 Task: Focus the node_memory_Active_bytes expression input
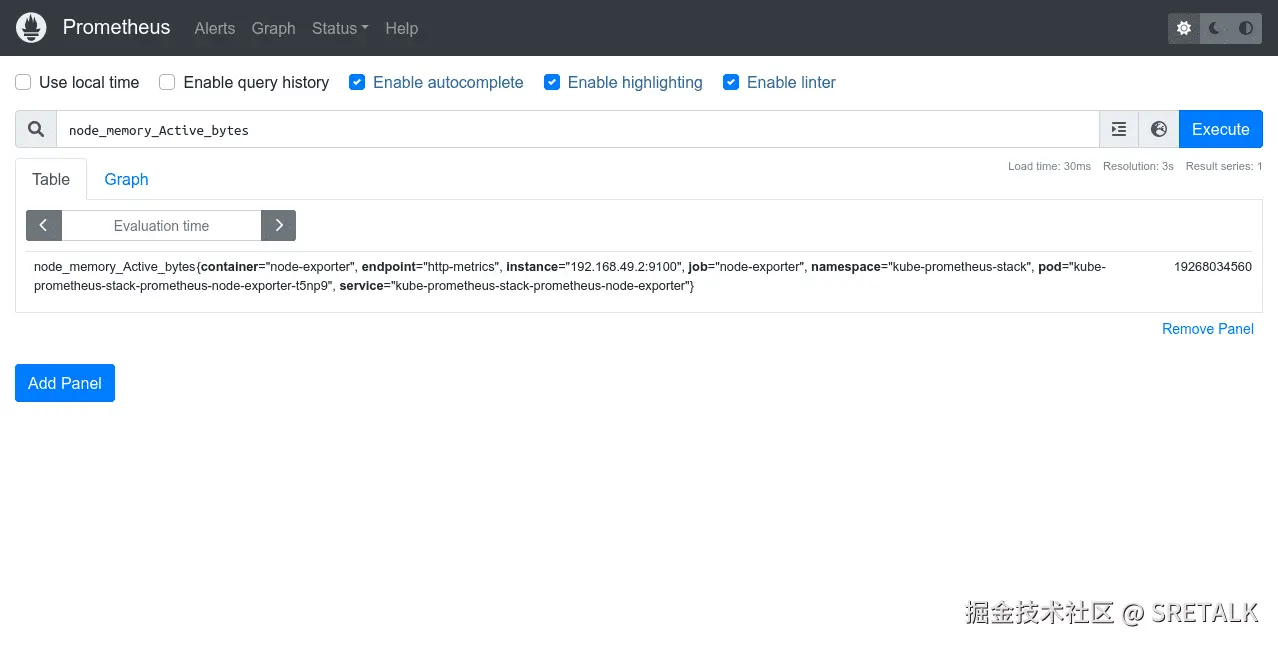click(x=578, y=130)
